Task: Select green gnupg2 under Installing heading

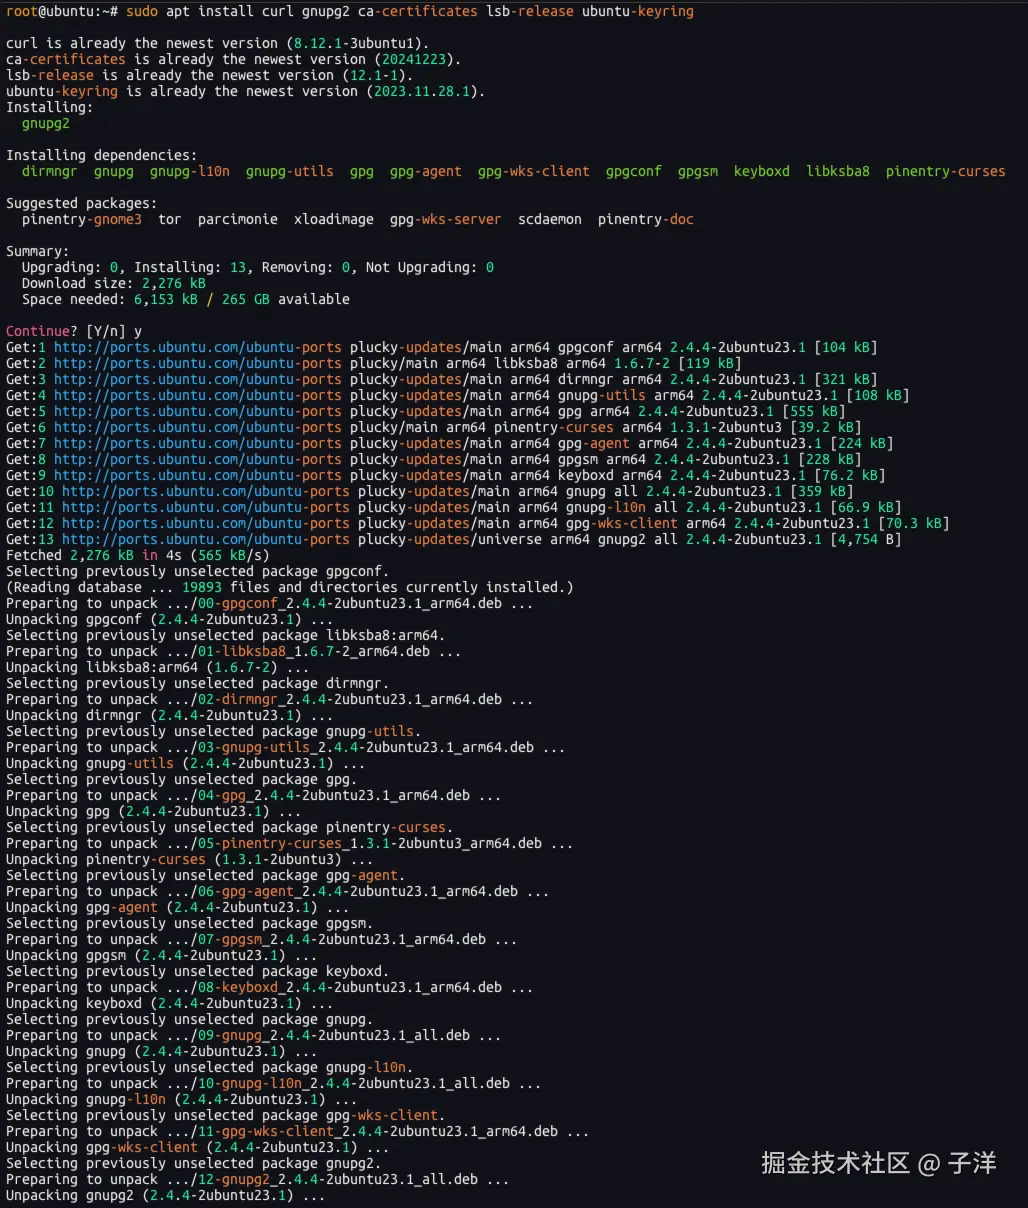Action: click(46, 124)
